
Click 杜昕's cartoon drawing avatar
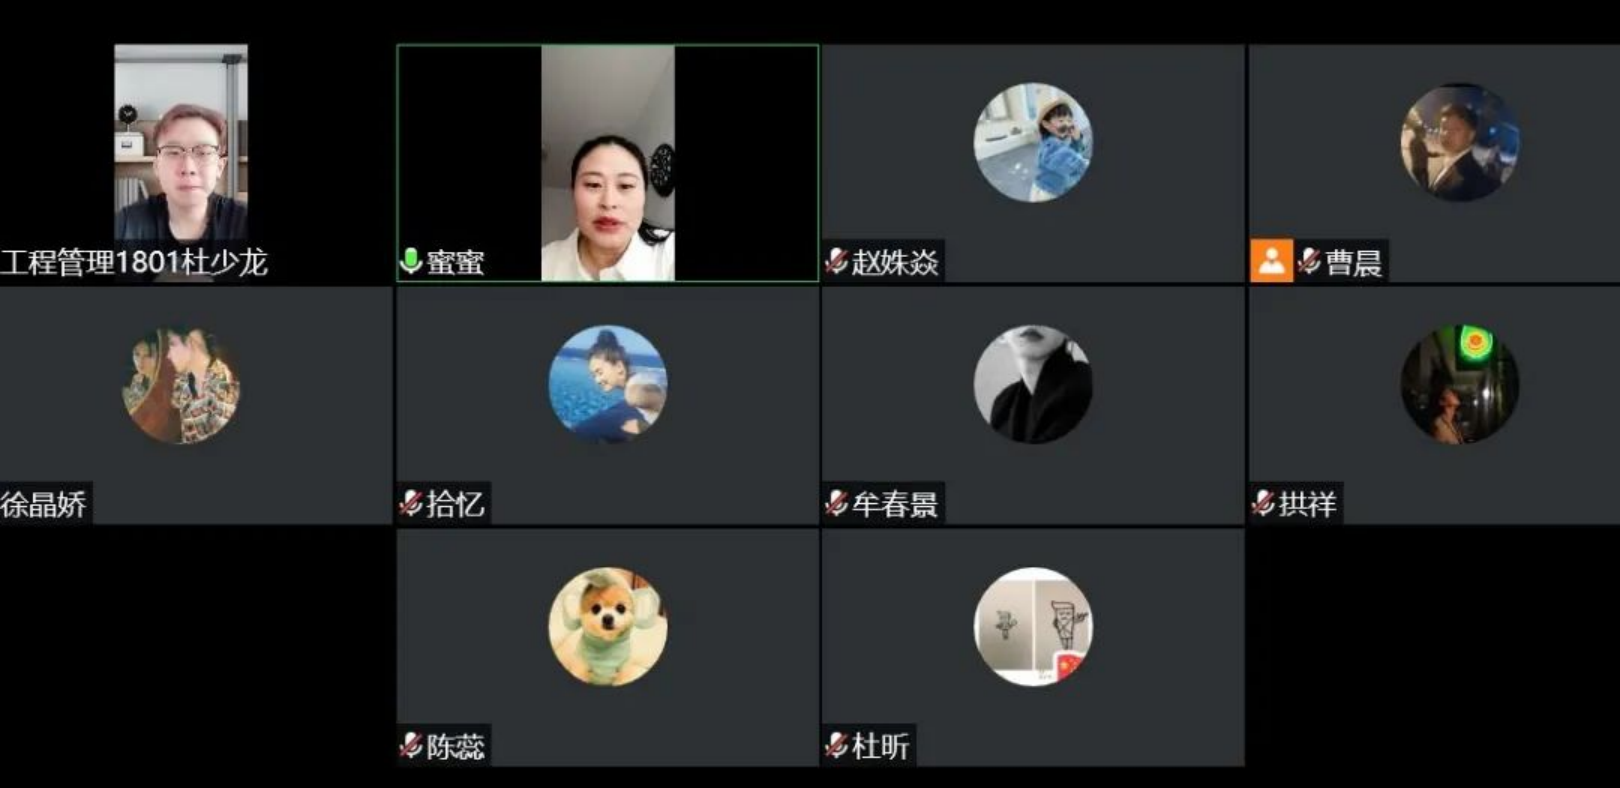[x=1033, y=627]
